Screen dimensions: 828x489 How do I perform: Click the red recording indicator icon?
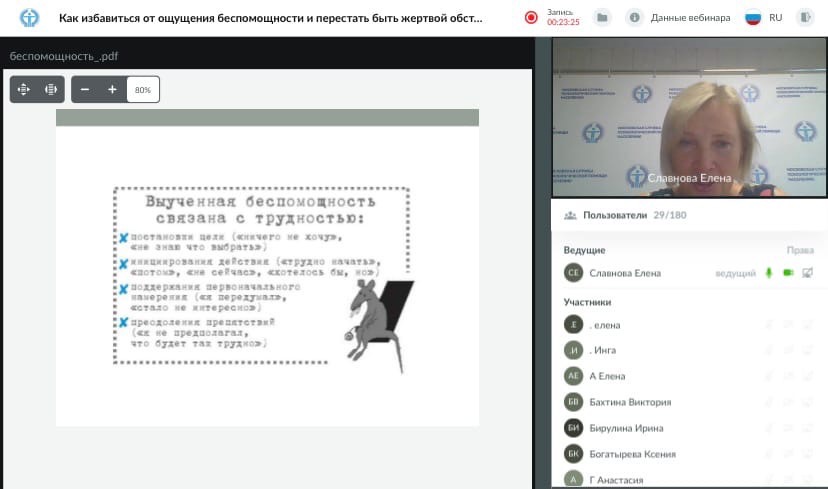531,17
